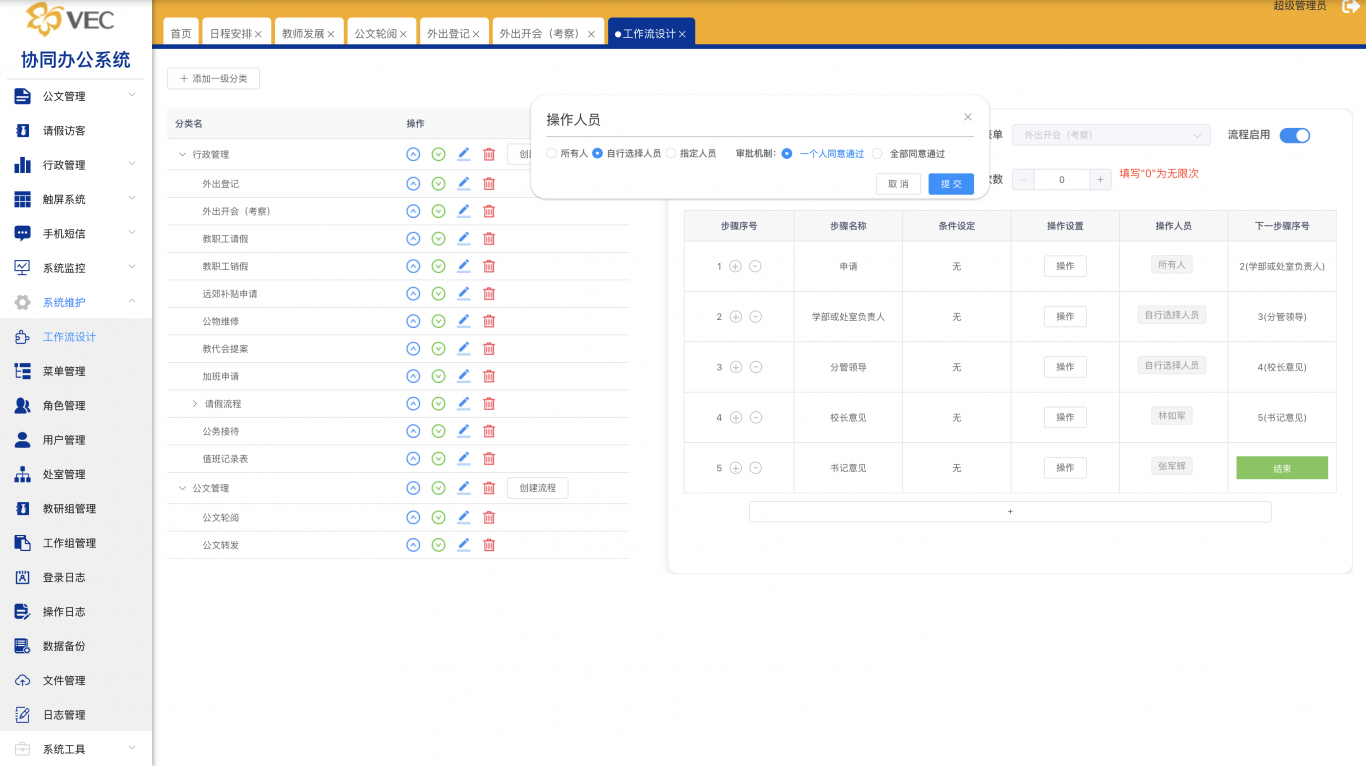Expand the 请假流程 tree node

[x=195, y=404]
